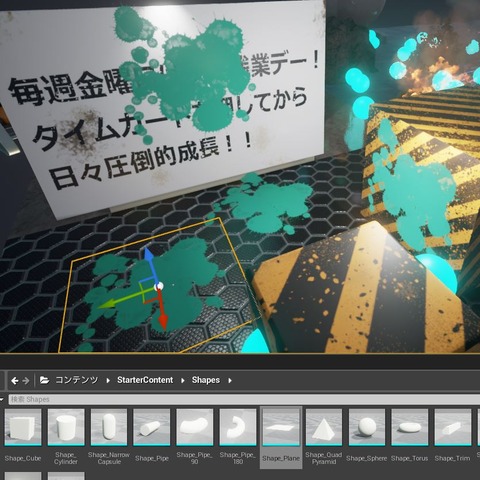This screenshot has height=480, width=480.
Task: Go back in content browser history
Action: (x=15, y=380)
